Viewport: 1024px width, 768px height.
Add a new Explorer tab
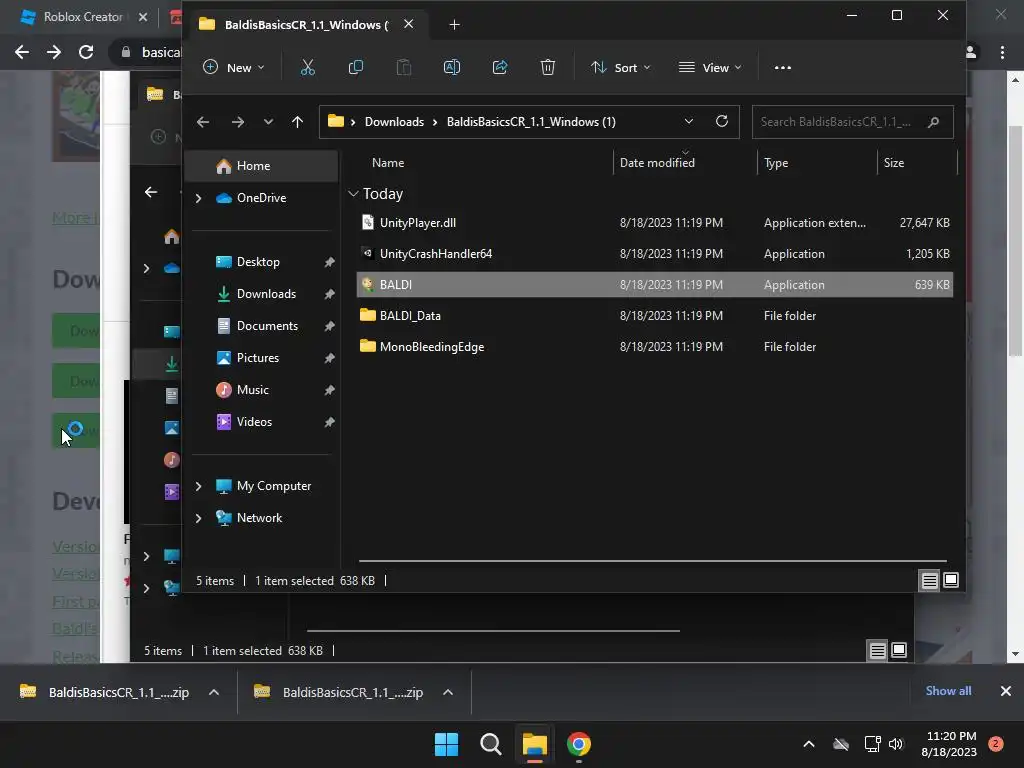pos(455,25)
